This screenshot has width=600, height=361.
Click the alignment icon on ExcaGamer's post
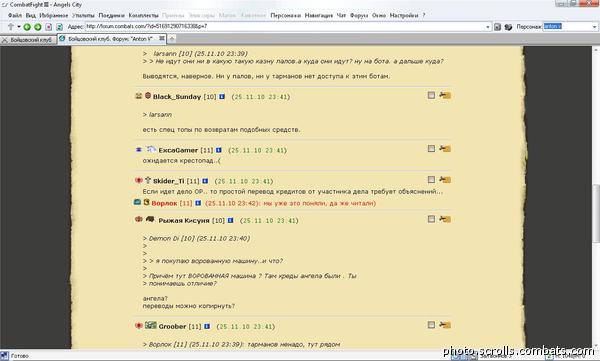(139, 150)
